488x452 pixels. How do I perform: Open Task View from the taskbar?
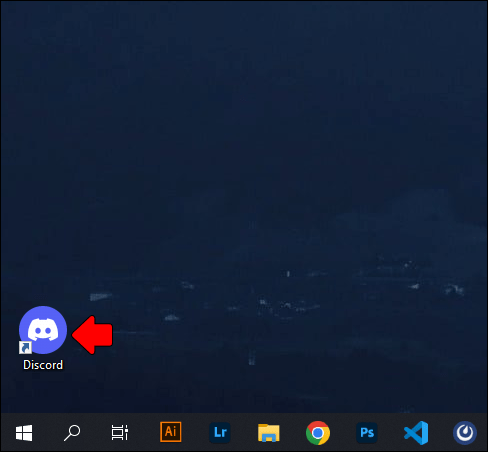pyautogui.click(x=120, y=433)
